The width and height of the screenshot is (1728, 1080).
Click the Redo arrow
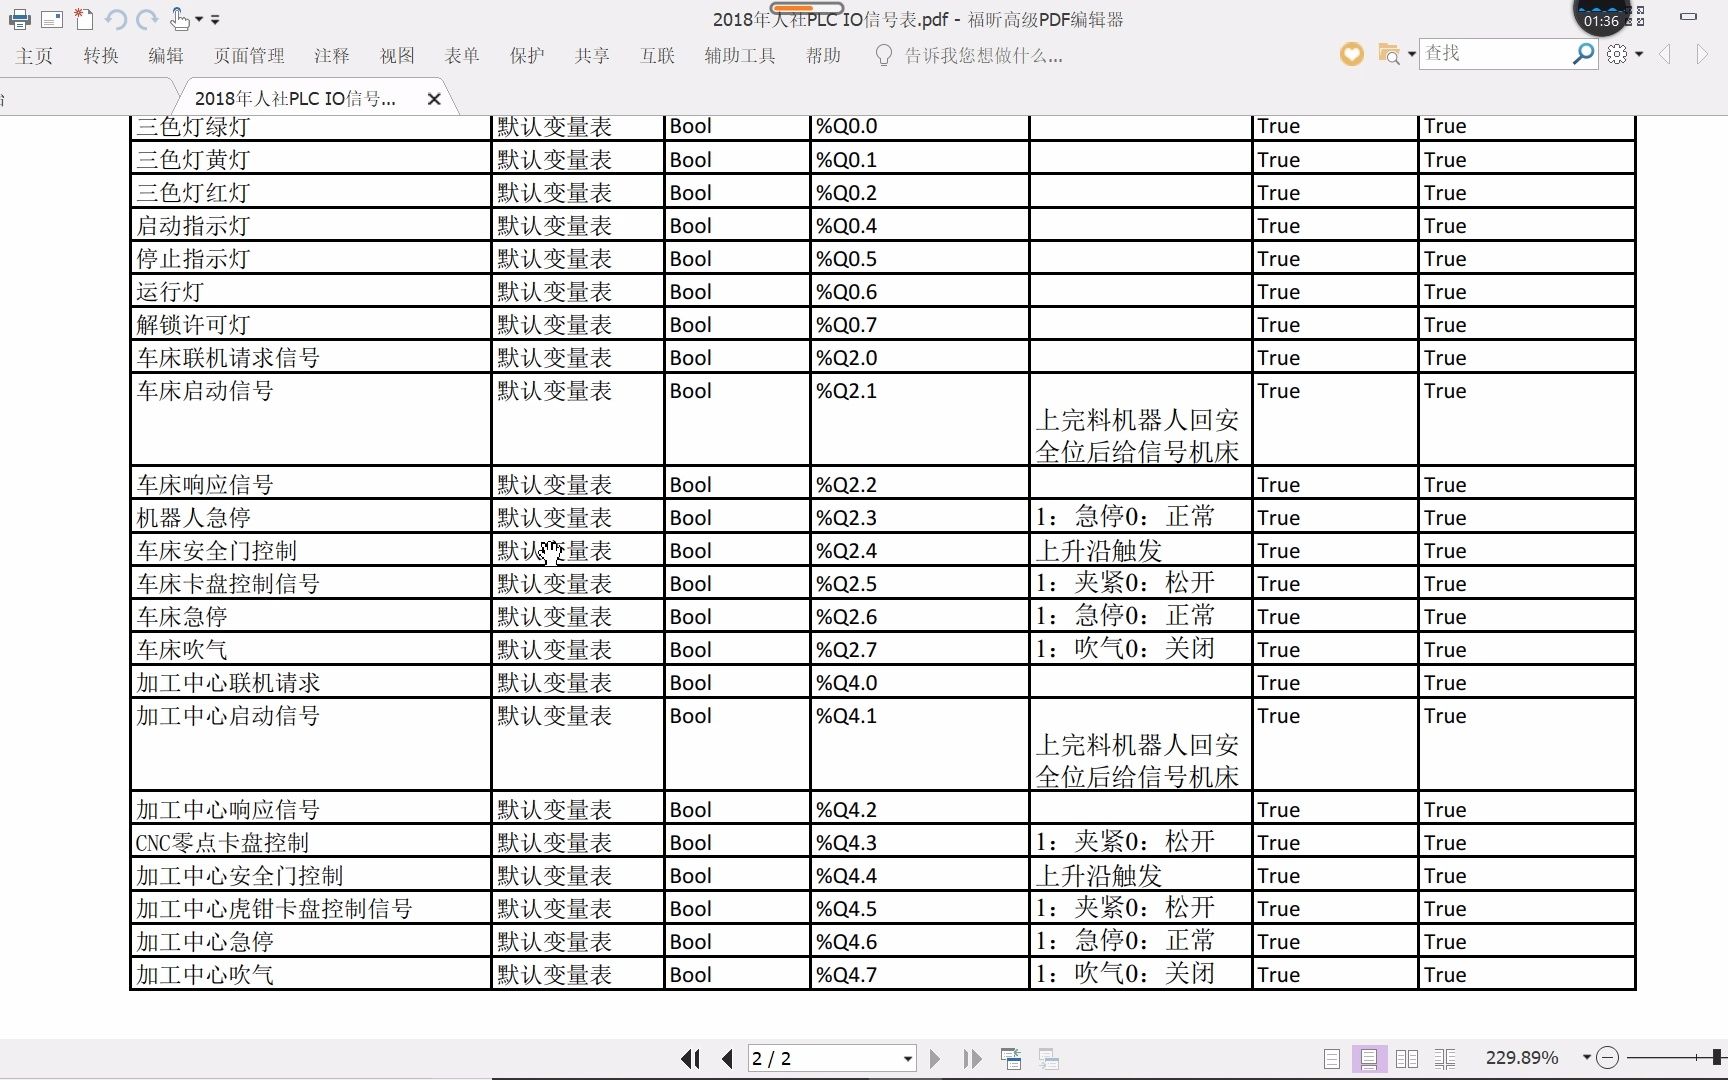(147, 19)
